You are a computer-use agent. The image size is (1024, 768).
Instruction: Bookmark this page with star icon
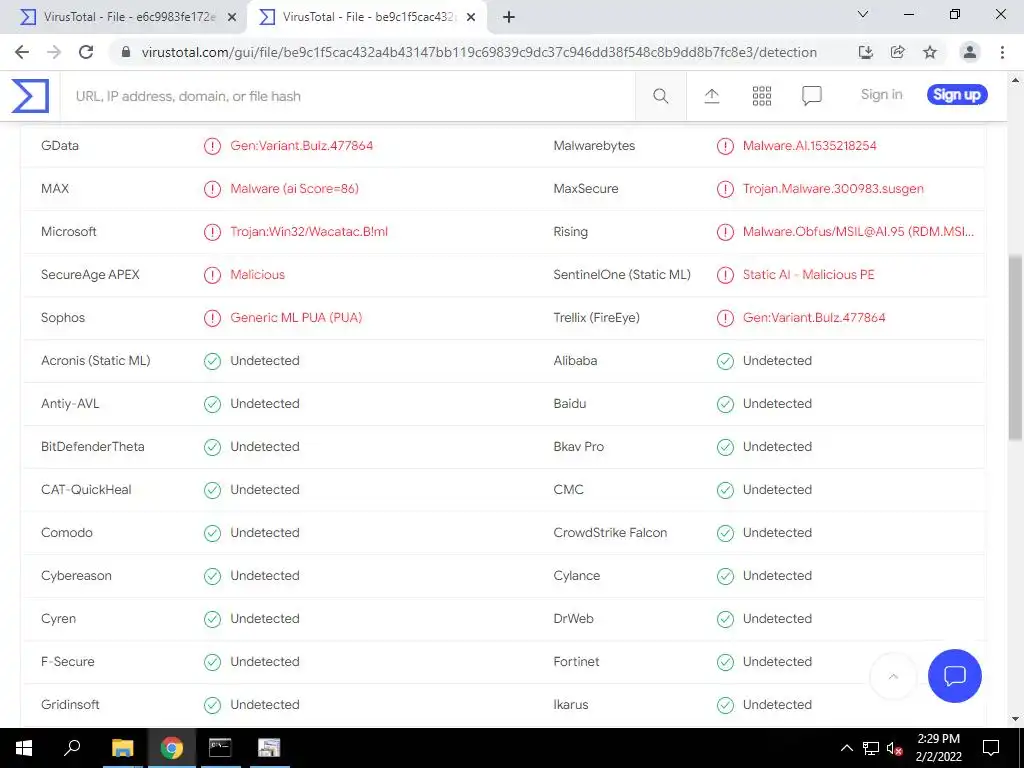click(x=930, y=52)
